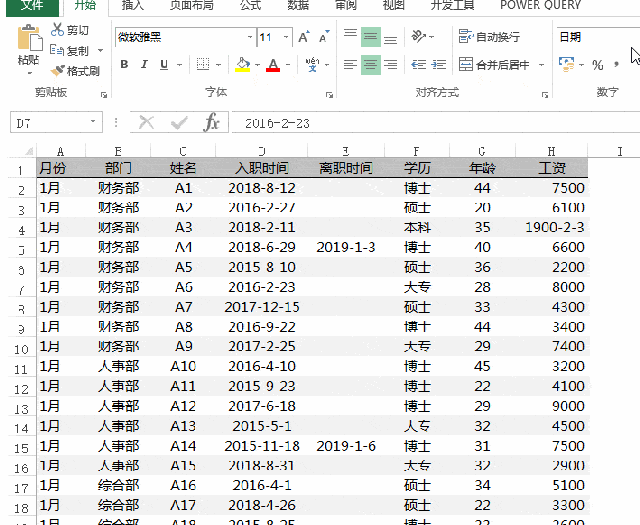The height and width of the screenshot is (525, 640).
Task: Toggle middle vertical alignment
Action: (371, 37)
